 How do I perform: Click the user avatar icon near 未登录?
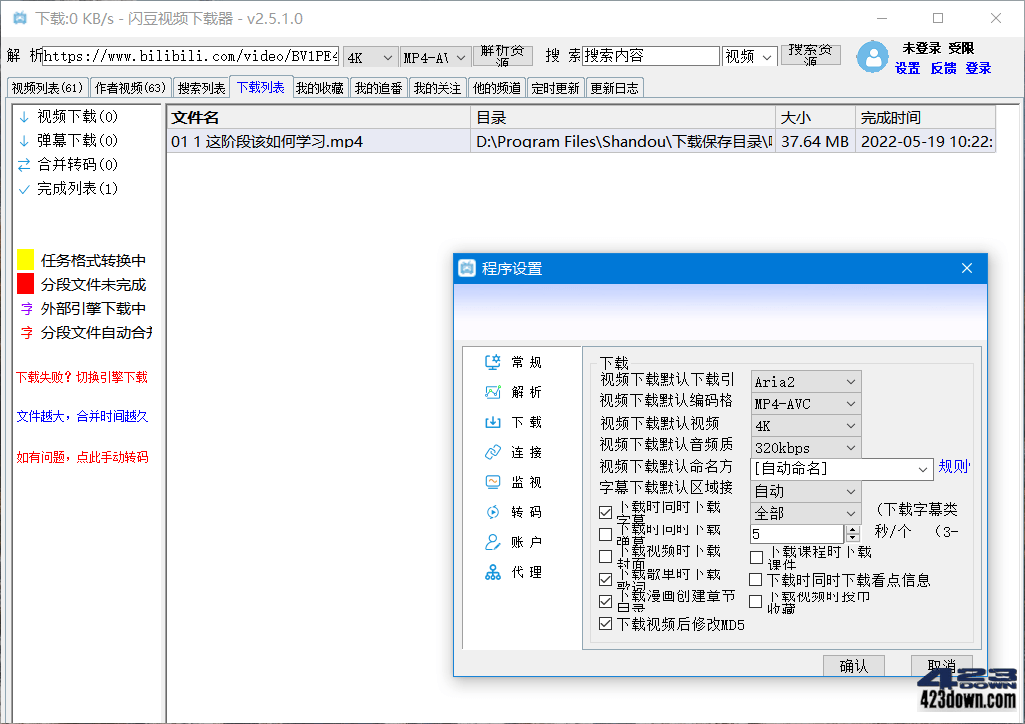[870, 58]
